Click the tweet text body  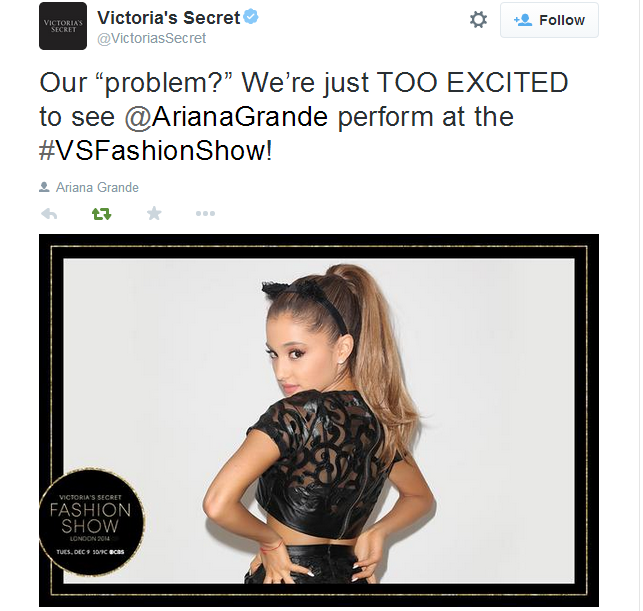(x=303, y=116)
